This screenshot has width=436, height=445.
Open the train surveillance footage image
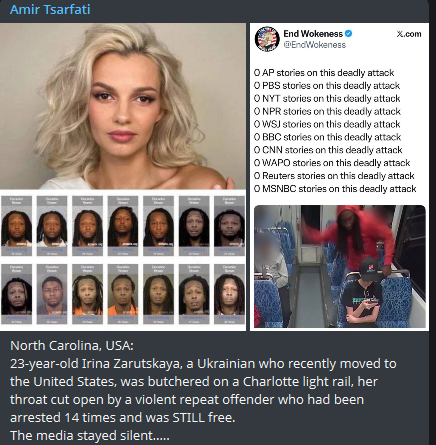[340, 266]
